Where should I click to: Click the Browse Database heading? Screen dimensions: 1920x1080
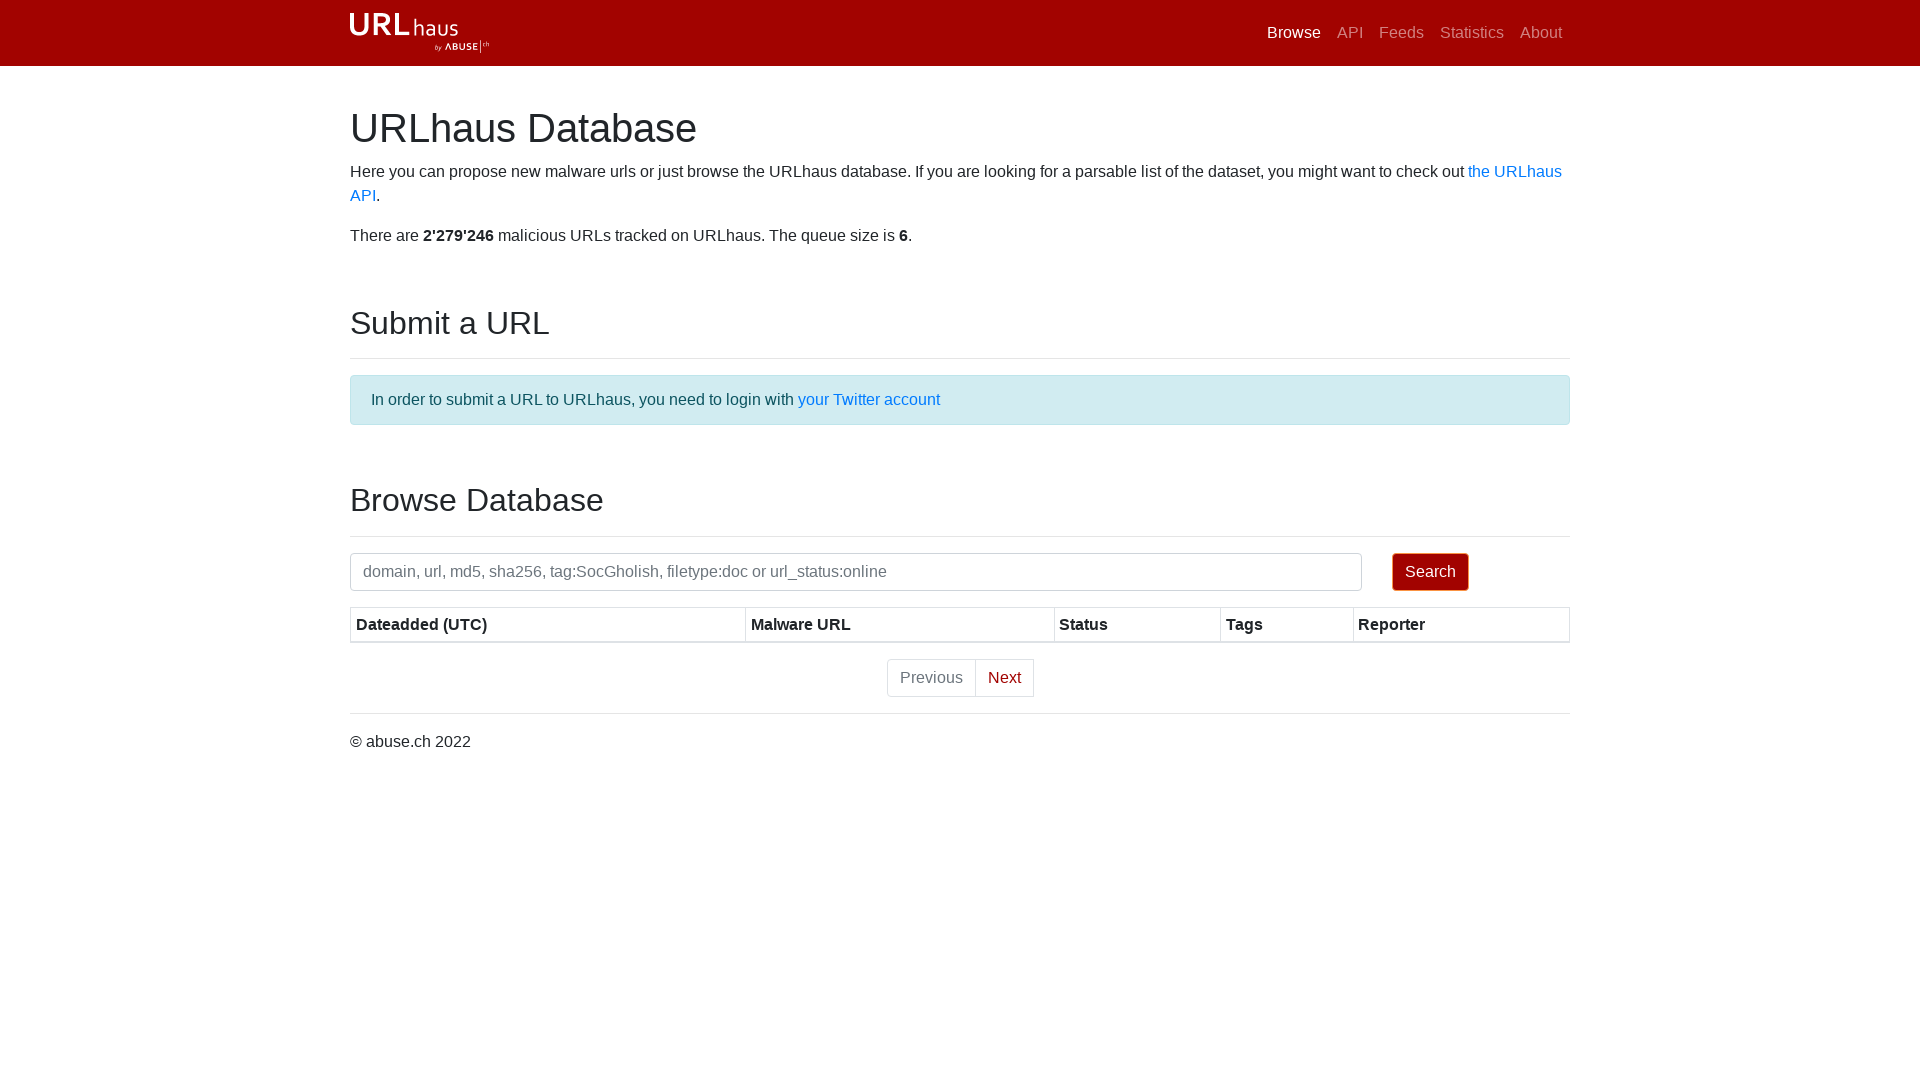coord(476,500)
